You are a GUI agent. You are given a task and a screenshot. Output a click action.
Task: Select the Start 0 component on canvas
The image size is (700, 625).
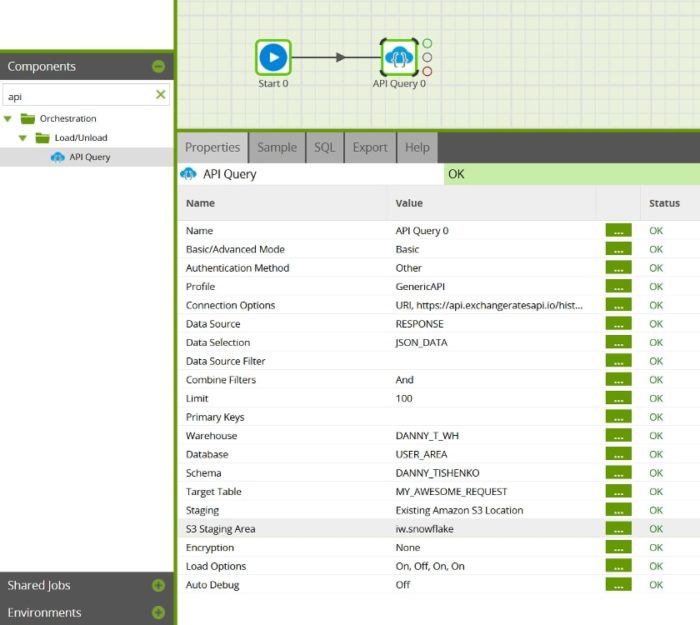(273, 57)
